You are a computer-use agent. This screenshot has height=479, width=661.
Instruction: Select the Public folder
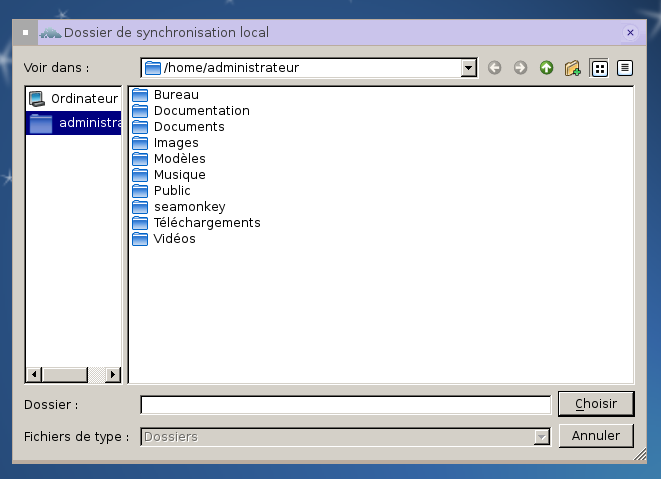[x=161, y=191]
